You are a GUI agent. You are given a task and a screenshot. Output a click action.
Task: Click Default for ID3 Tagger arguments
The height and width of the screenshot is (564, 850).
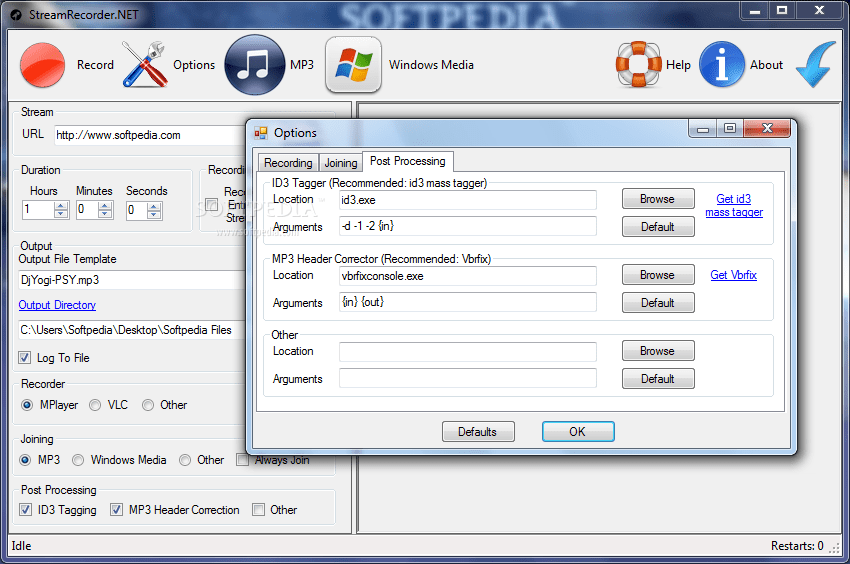coord(658,227)
